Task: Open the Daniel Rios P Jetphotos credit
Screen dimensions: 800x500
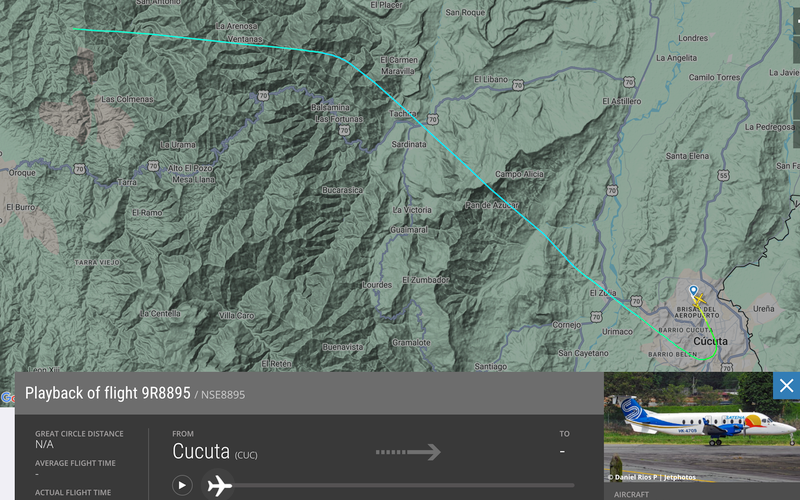Action: (652, 477)
